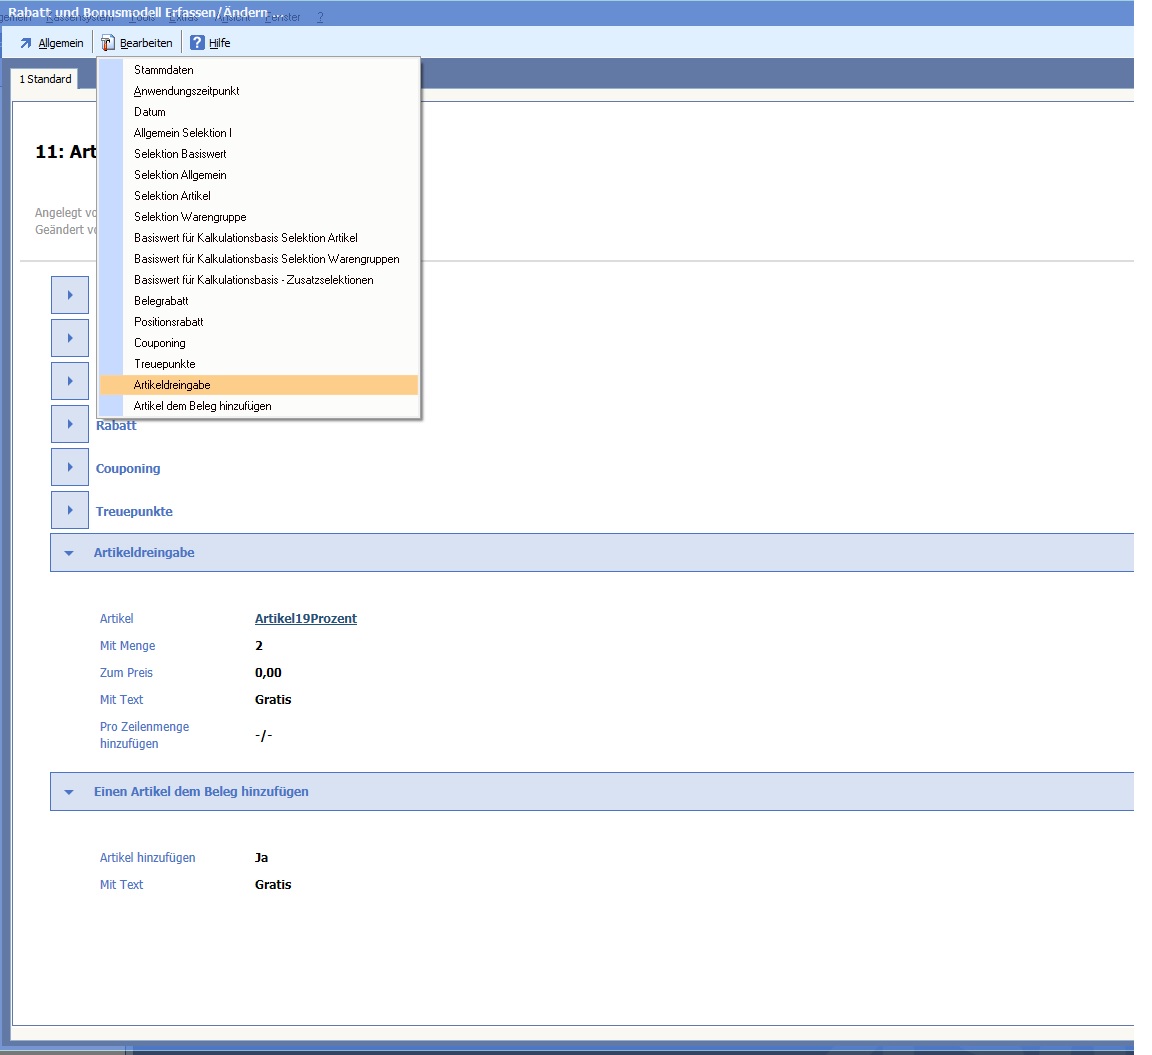Click Artikel dem Beleg hinzufügen menu item
This screenshot has height=1055, width=1152.
click(x=202, y=406)
